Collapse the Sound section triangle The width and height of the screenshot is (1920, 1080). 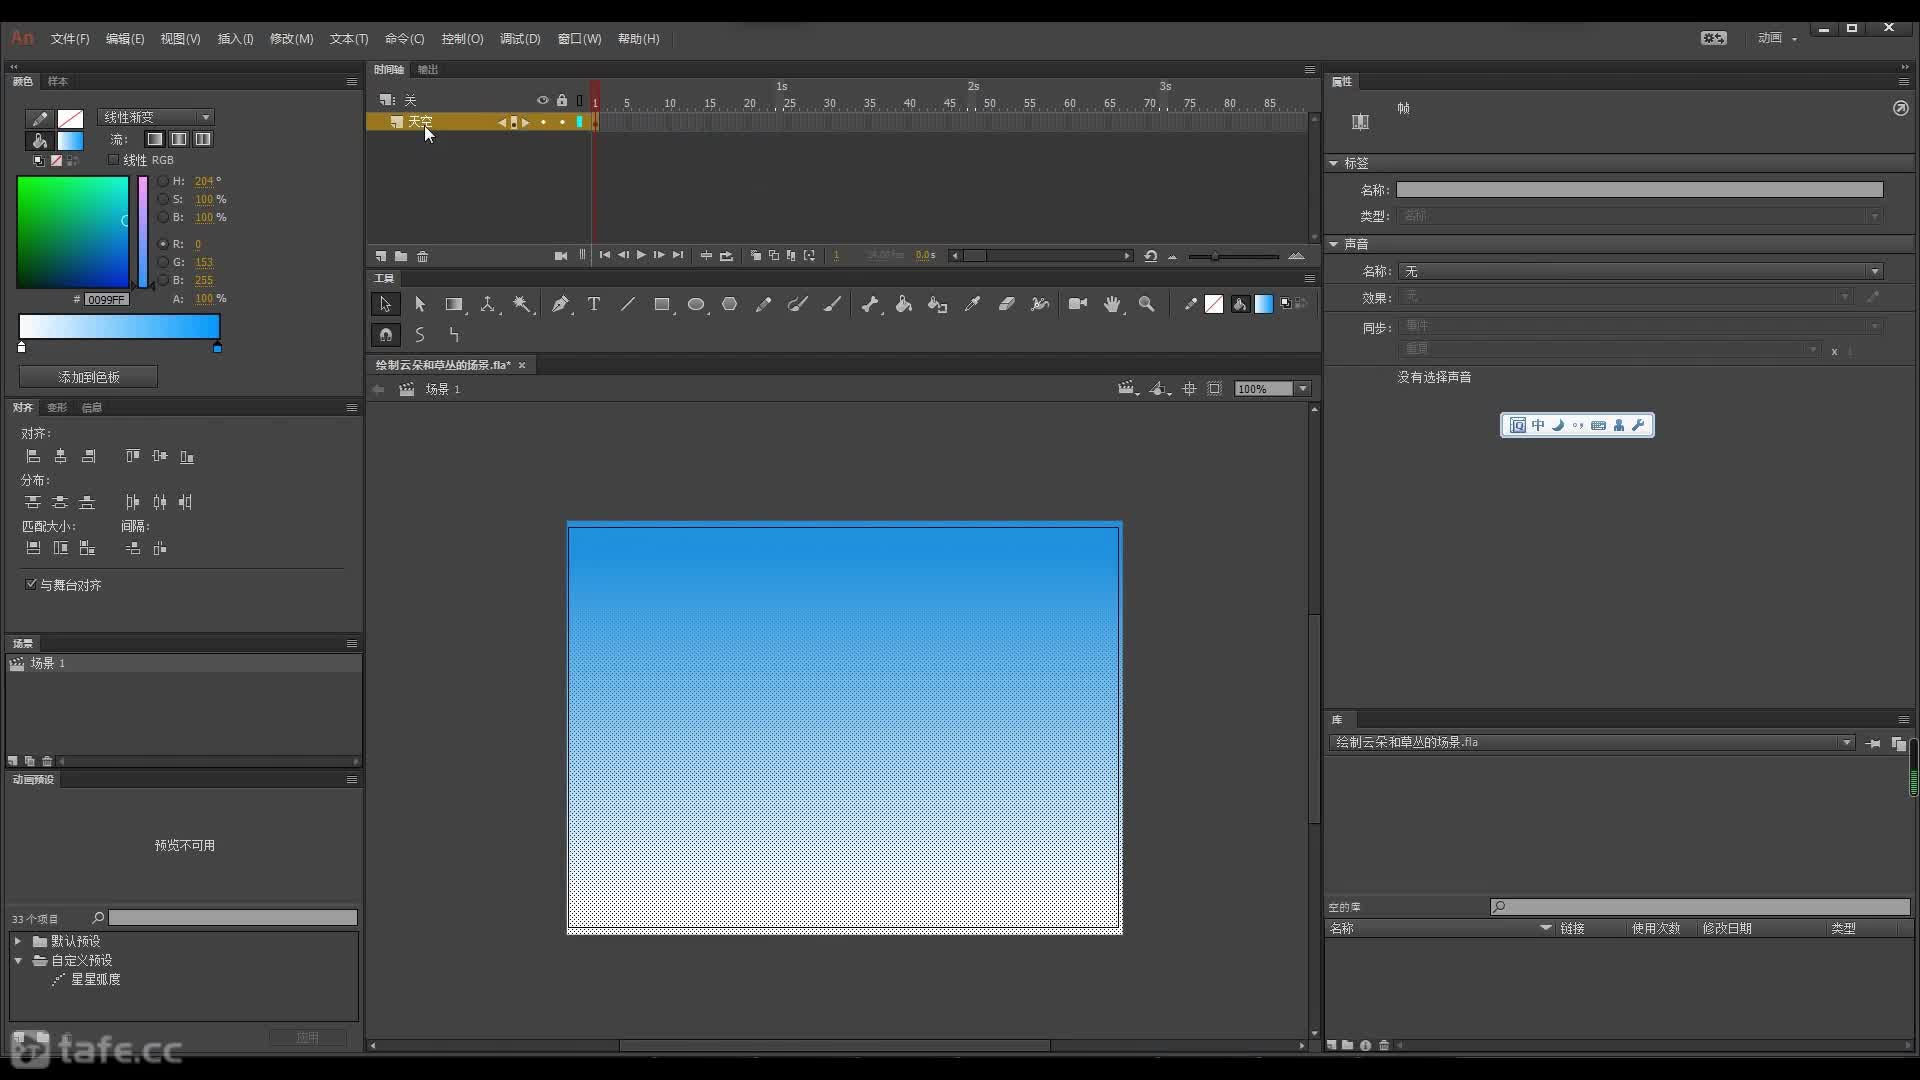[x=1333, y=243]
